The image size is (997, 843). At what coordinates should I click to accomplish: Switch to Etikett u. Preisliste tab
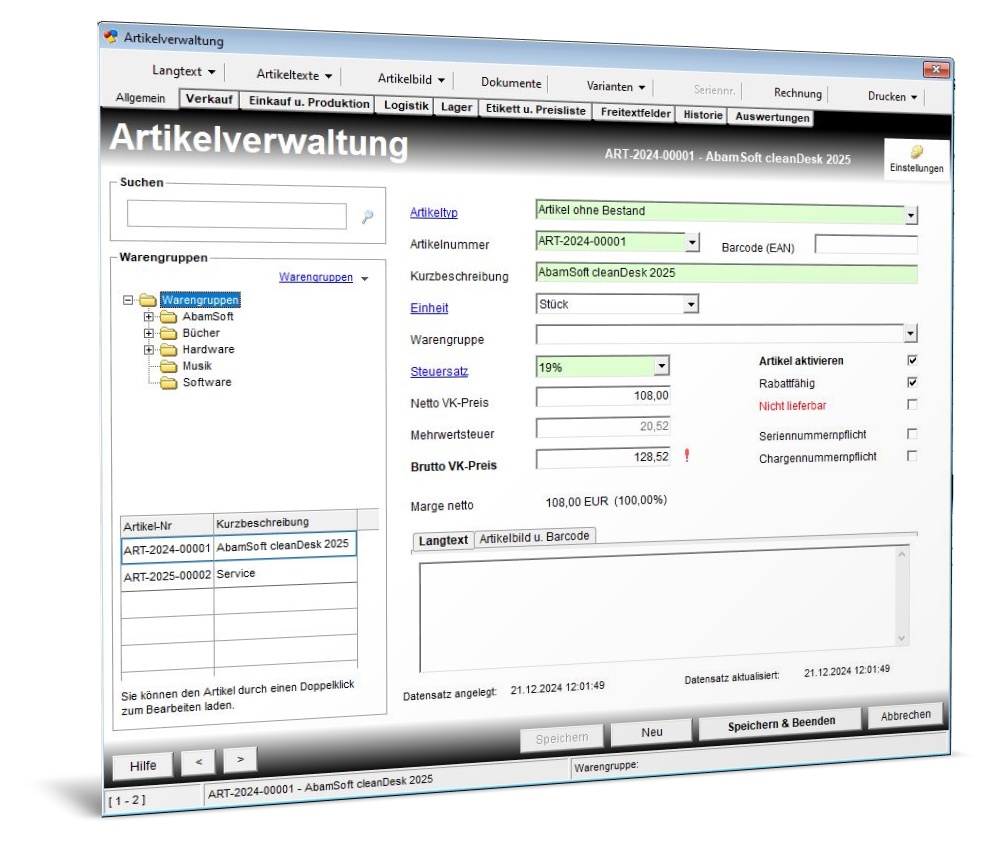[535, 109]
